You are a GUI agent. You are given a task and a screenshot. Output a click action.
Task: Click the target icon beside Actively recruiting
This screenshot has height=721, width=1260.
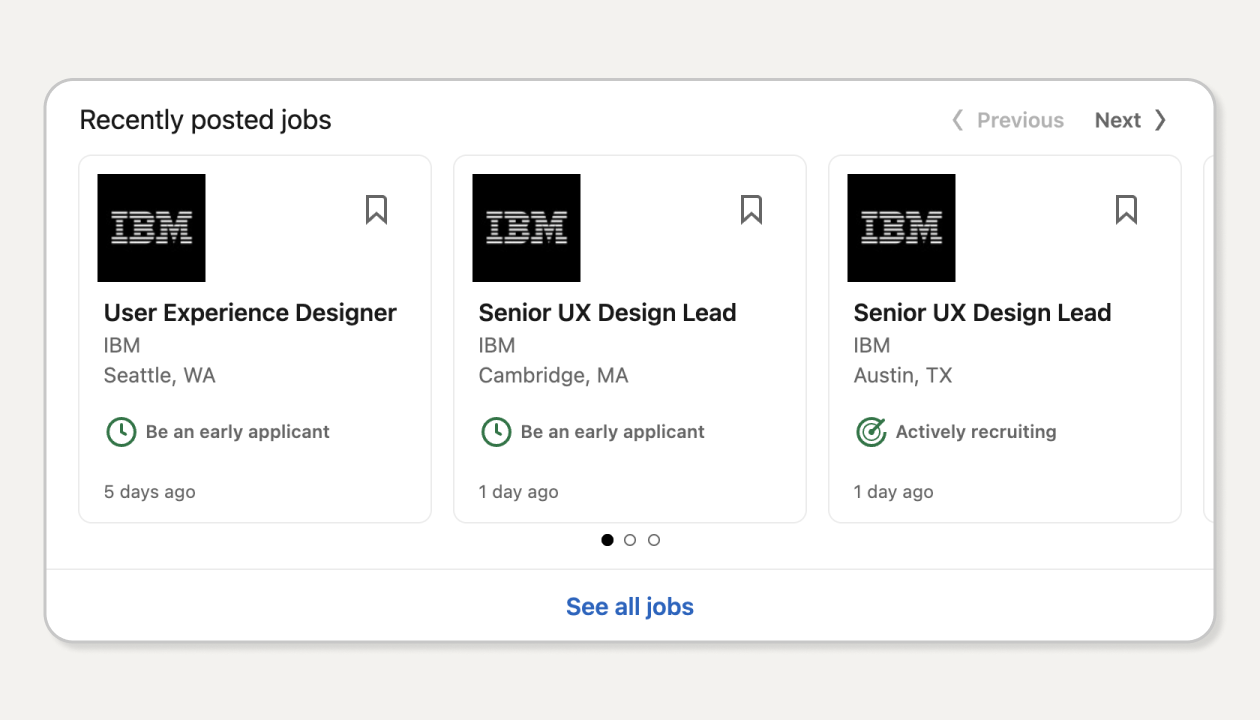(x=871, y=432)
